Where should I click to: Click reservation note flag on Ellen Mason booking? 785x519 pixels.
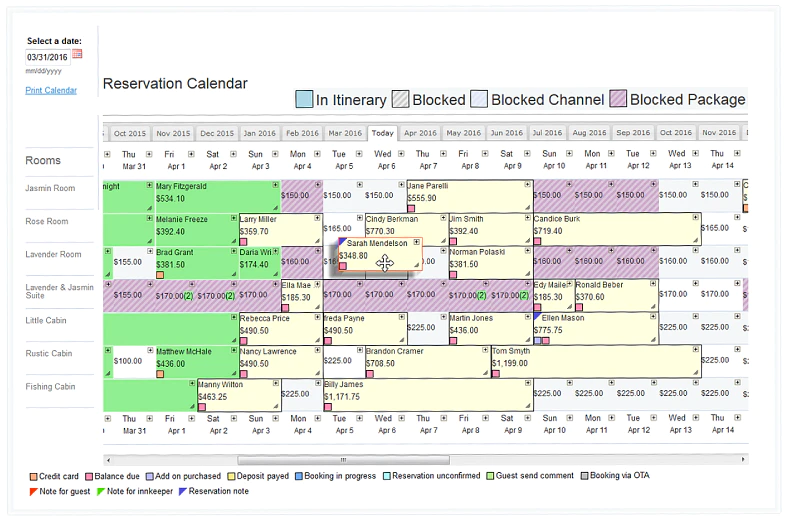pyautogui.click(x=537, y=316)
